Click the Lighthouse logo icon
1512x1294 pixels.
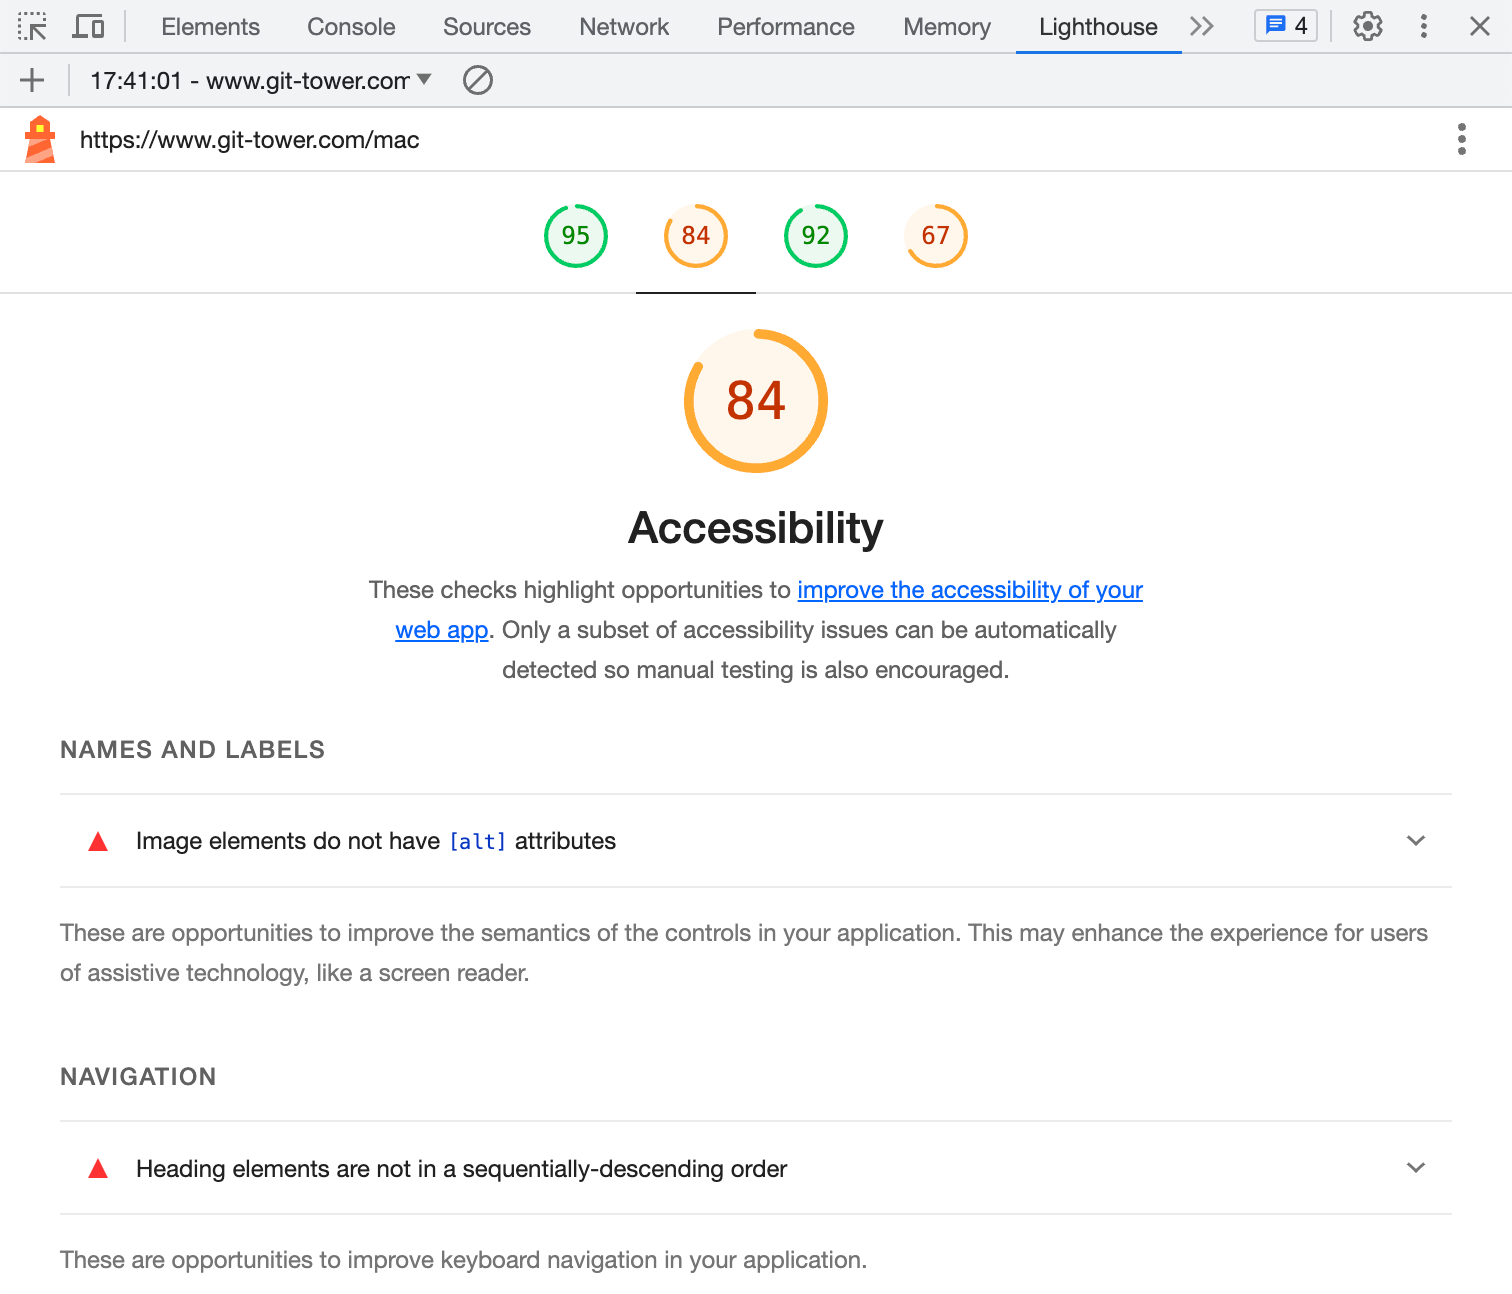(x=40, y=139)
